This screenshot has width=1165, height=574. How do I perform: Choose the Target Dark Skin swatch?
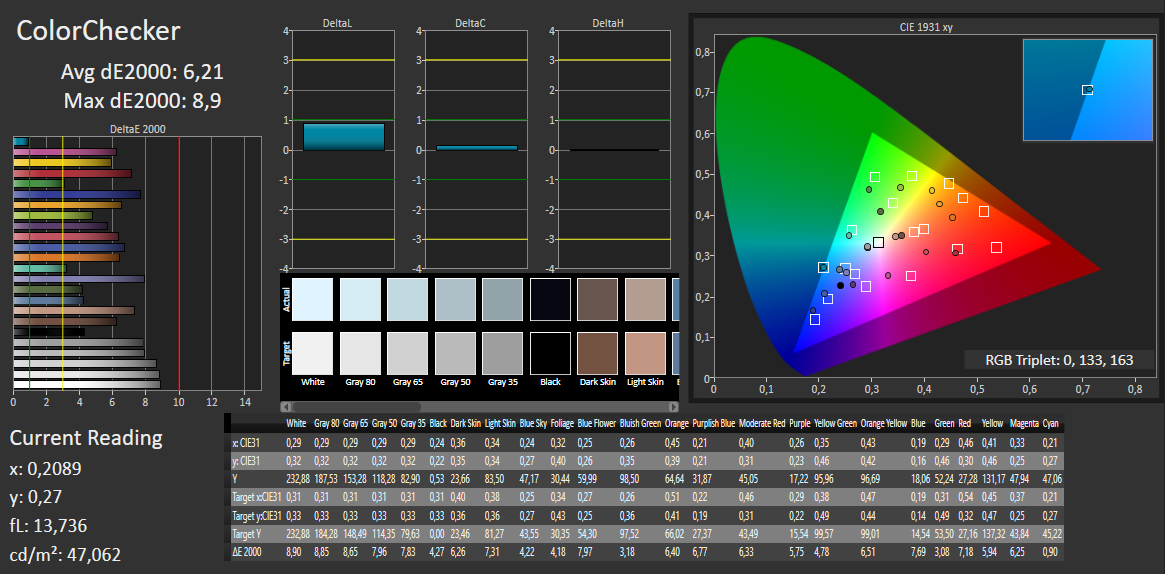pyautogui.click(x=597, y=353)
